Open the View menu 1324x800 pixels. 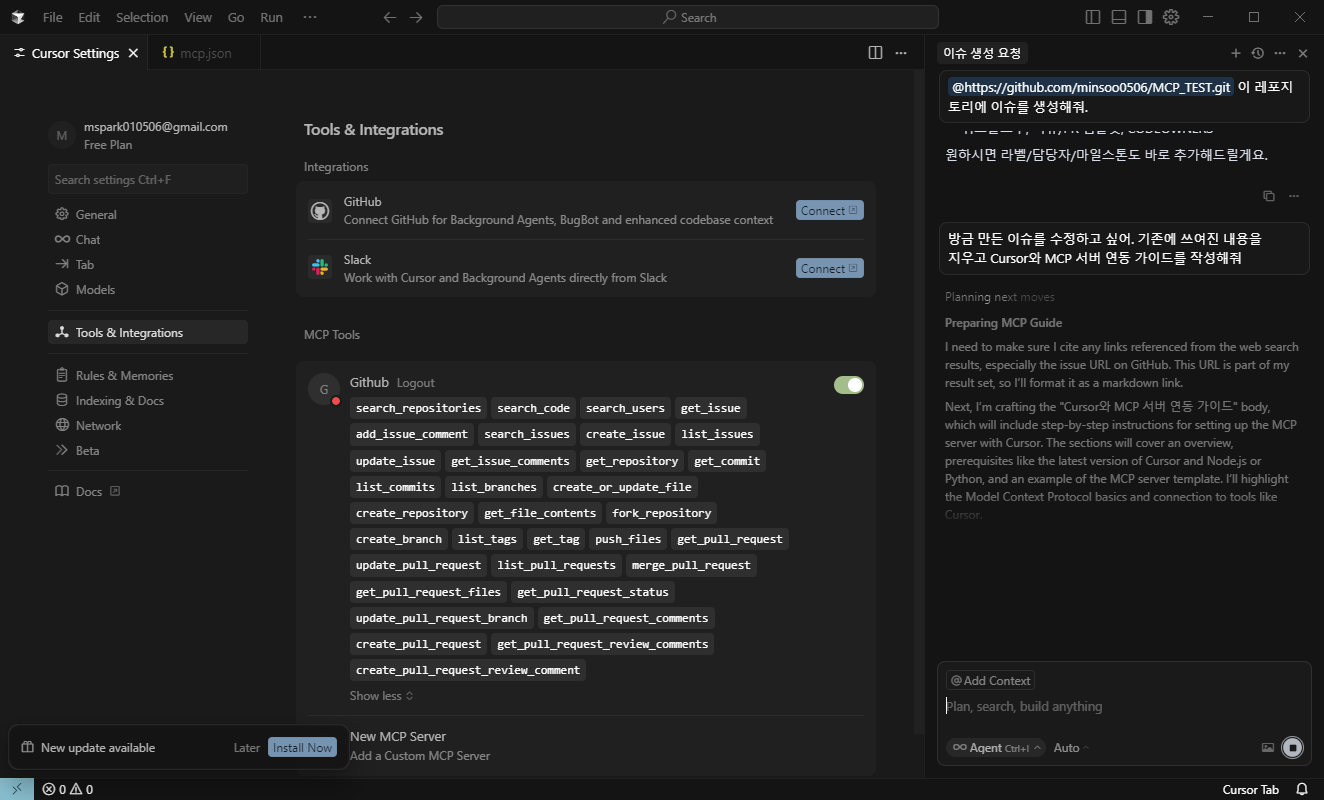(x=198, y=17)
